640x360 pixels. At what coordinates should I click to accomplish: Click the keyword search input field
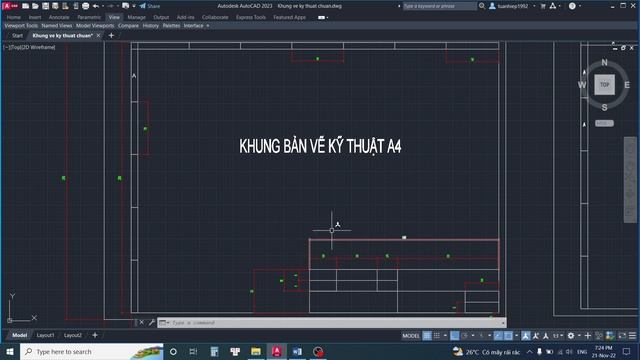tap(440, 6)
